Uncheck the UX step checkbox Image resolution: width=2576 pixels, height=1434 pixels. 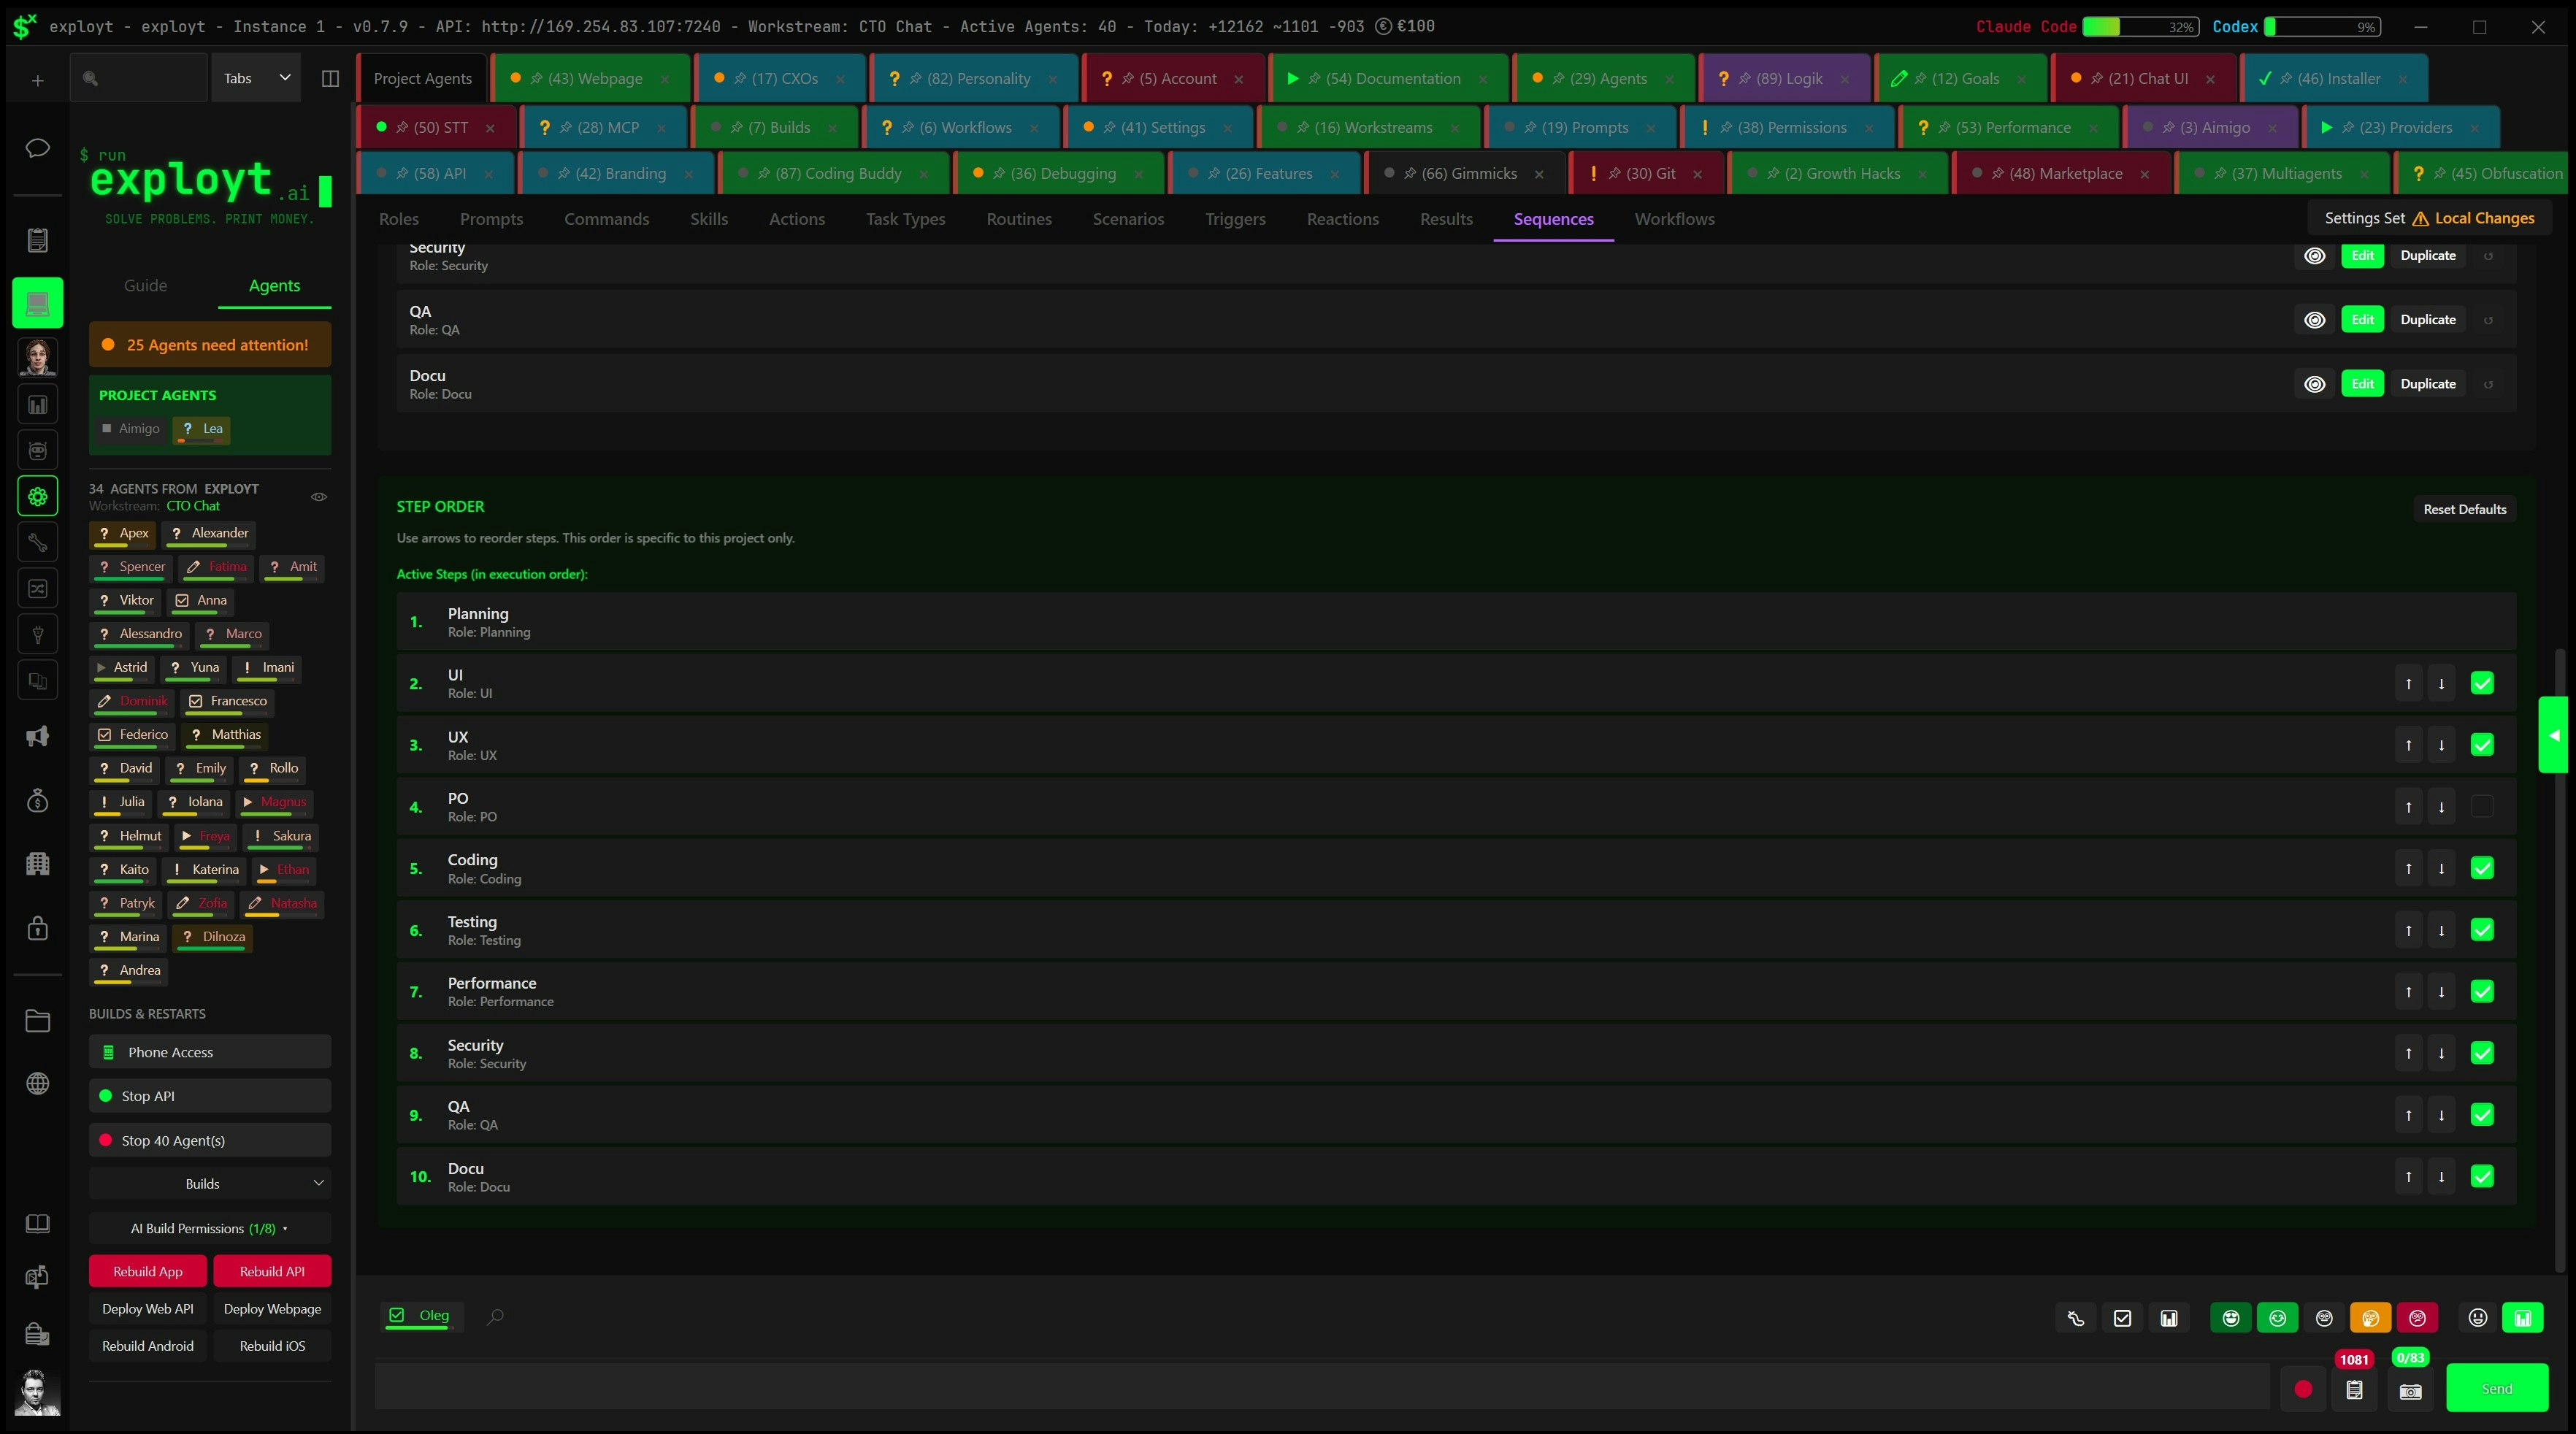[x=2481, y=745]
